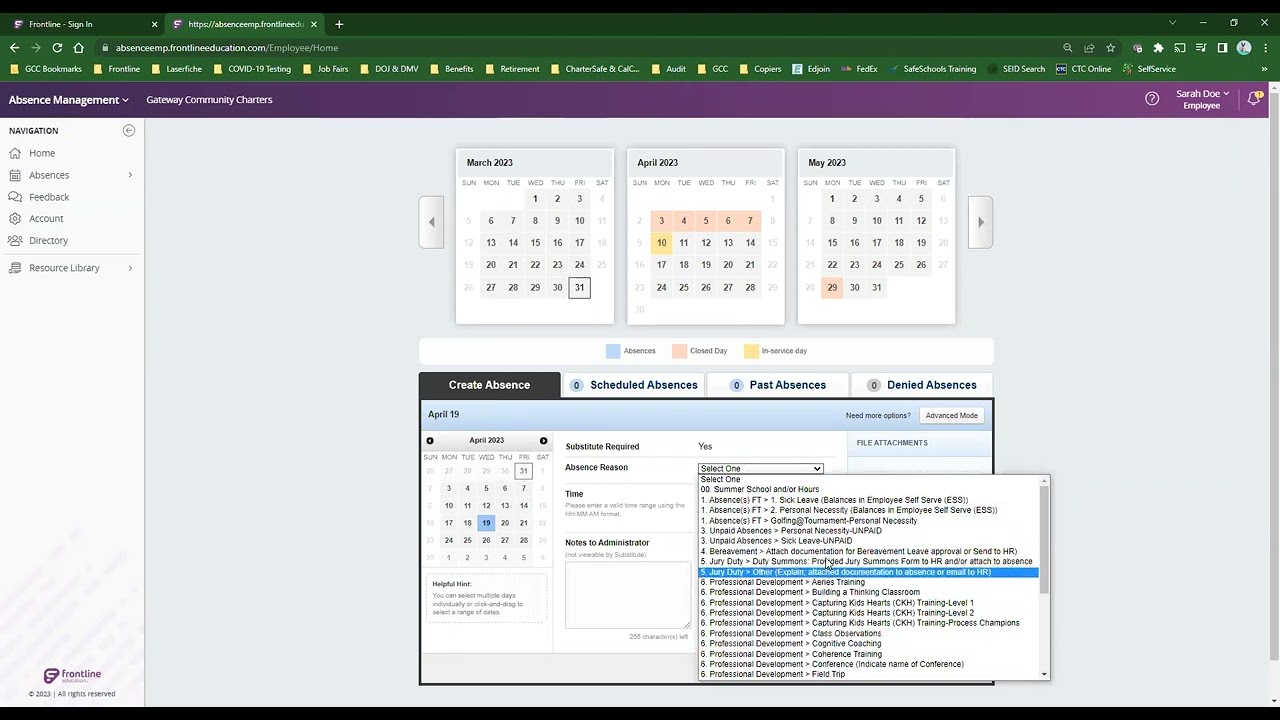
Task: Open the GCC Bookmarks folder
Action: coord(46,69)
